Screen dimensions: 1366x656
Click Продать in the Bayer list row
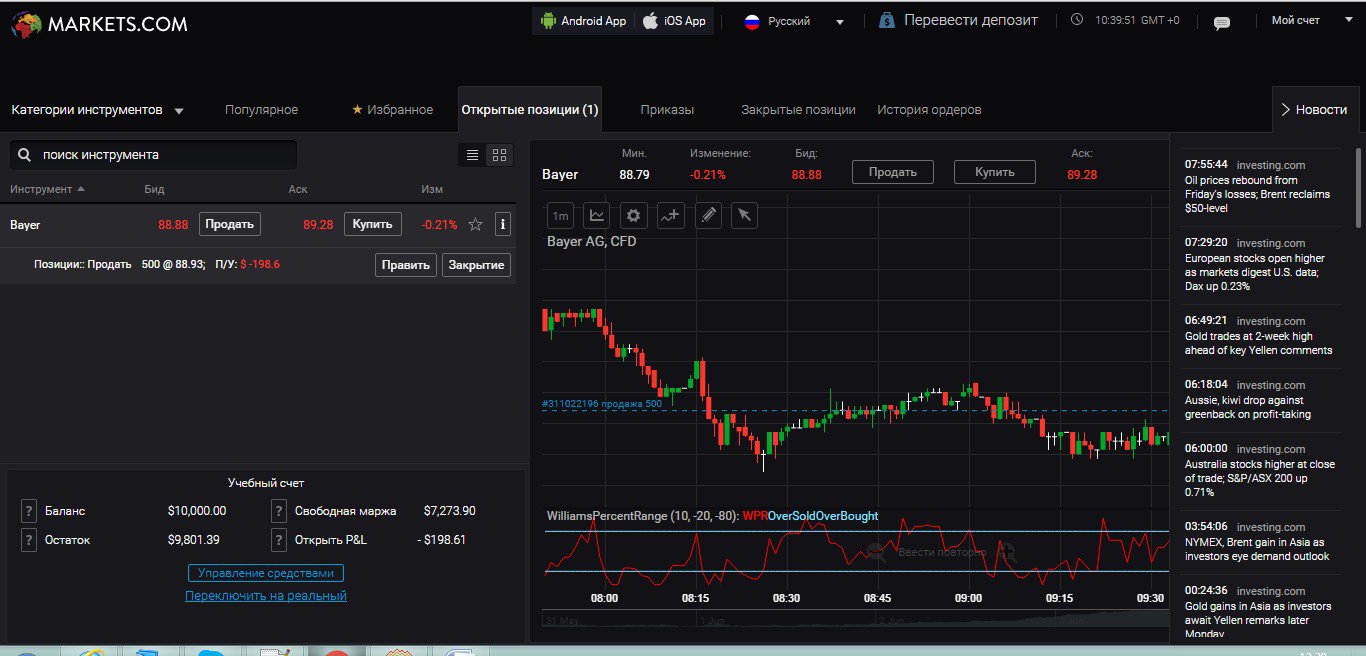[230, 224]
